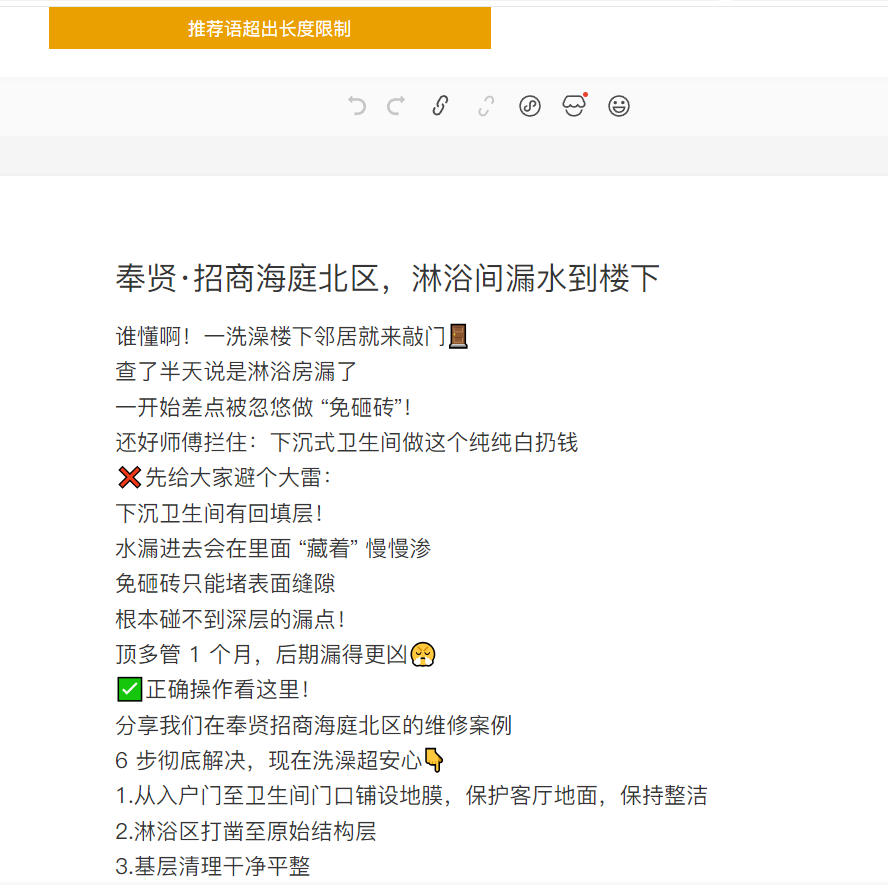Place cursor in the title 奉贤·招商海庭北区

pos(387,279)
